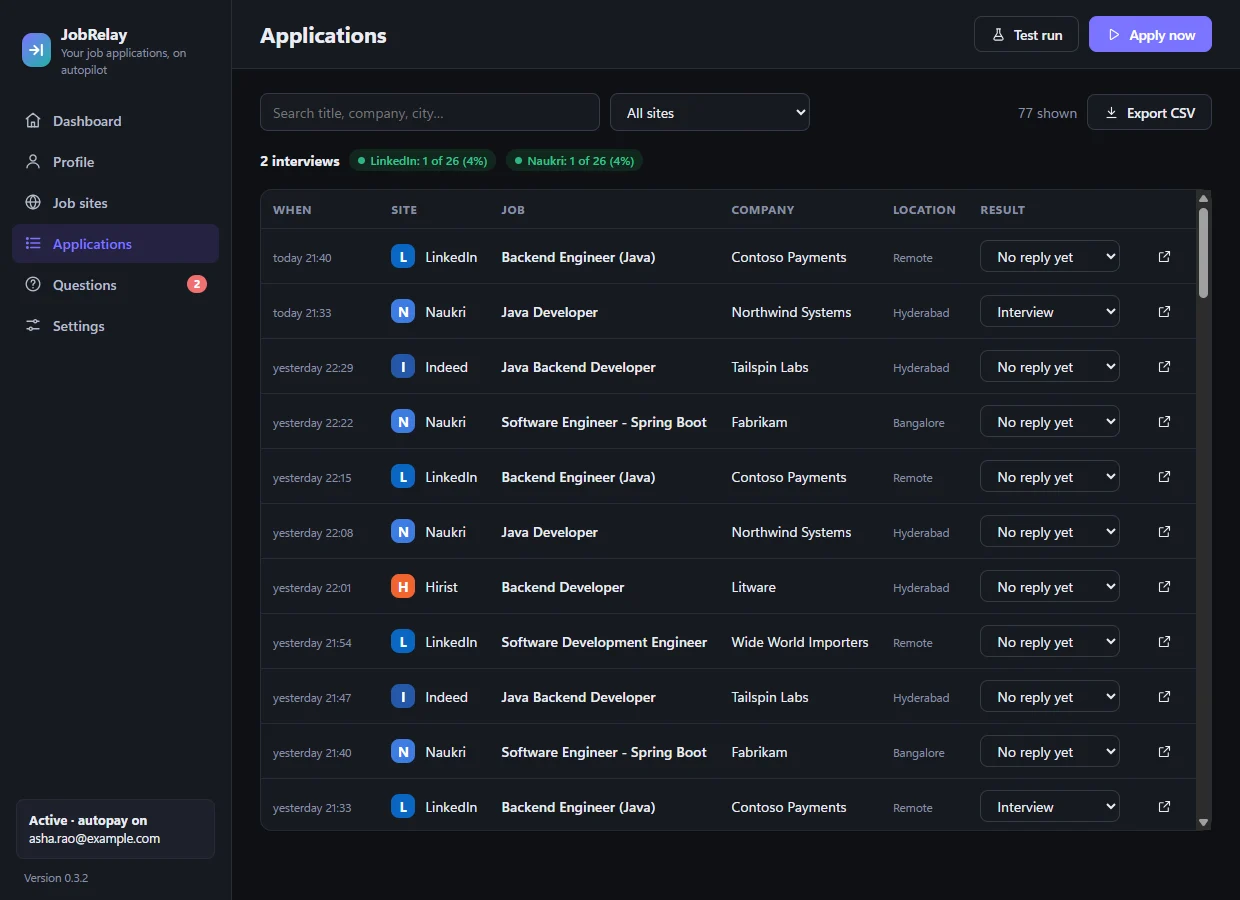
Task: Click the Active autopay account card
Action: pos(115,829)
